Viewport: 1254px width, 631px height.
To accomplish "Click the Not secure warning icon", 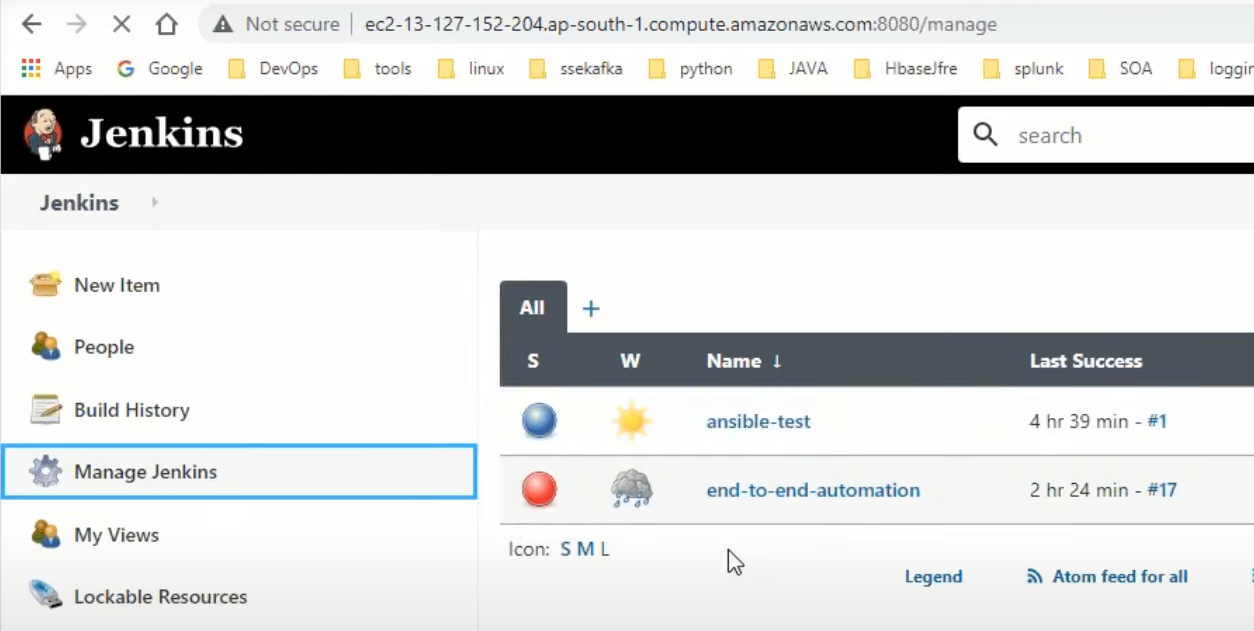I will coord(223,24).
